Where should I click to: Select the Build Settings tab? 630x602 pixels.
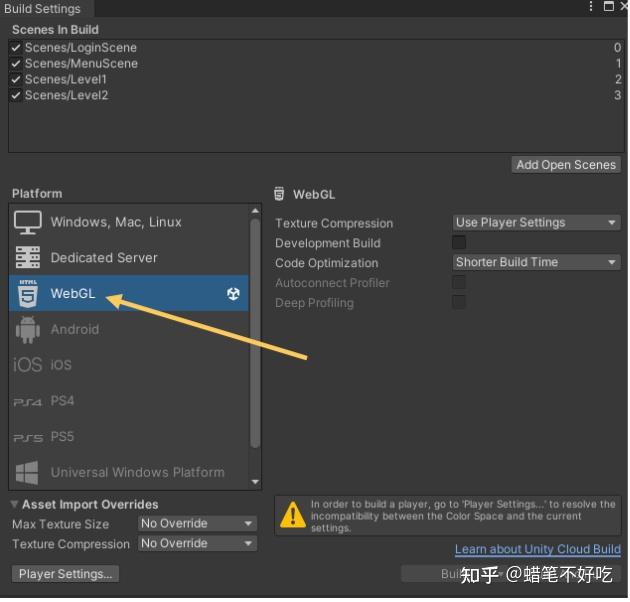43,8
